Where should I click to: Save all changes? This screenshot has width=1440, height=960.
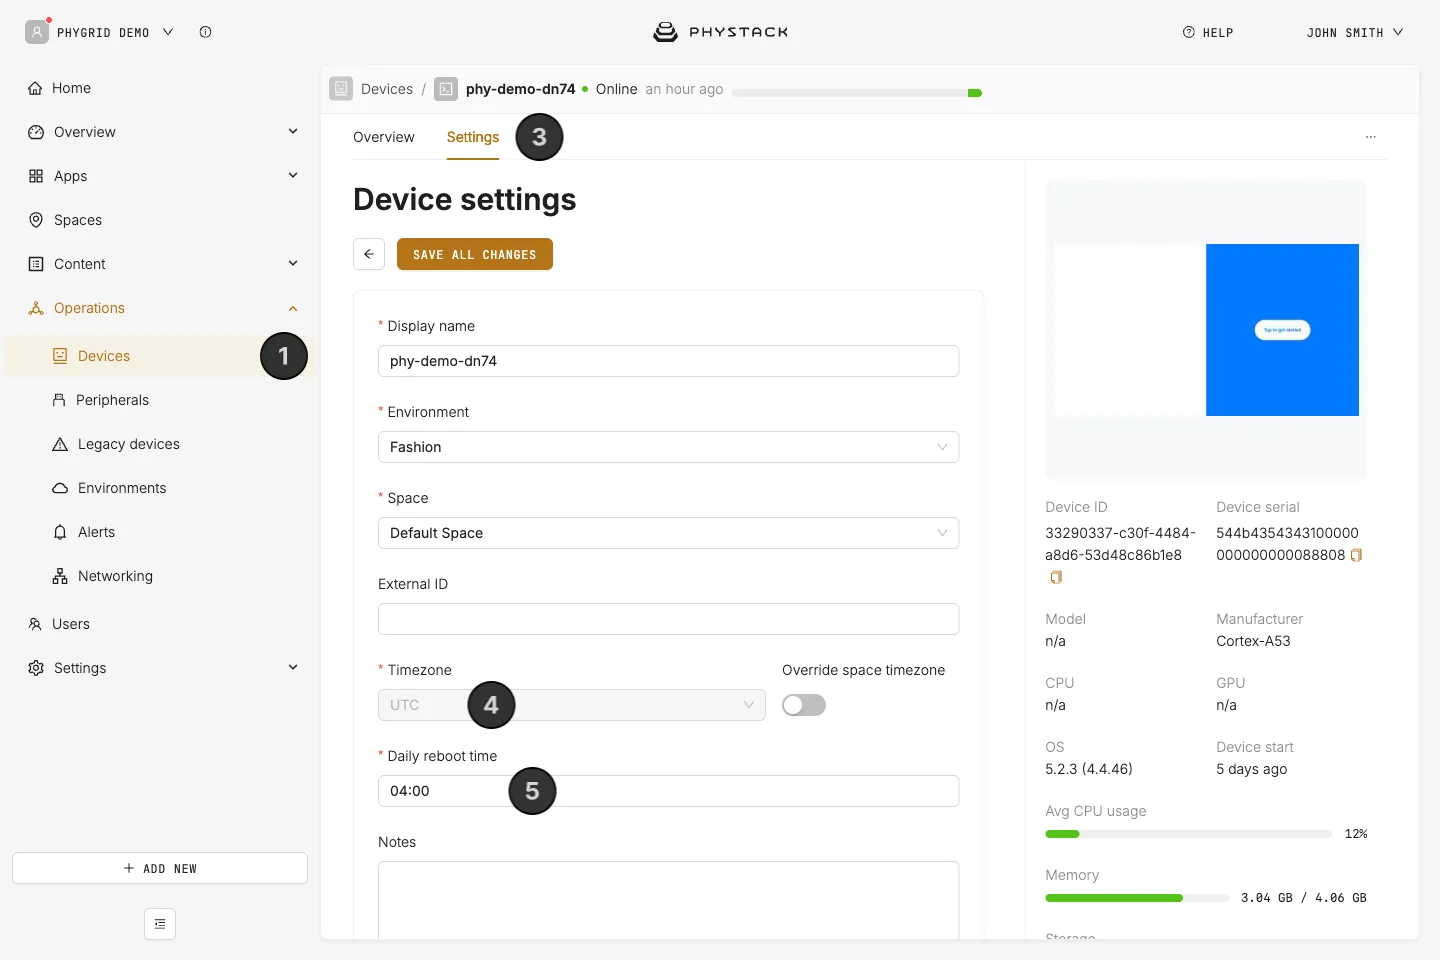click(x=475, y=254)
